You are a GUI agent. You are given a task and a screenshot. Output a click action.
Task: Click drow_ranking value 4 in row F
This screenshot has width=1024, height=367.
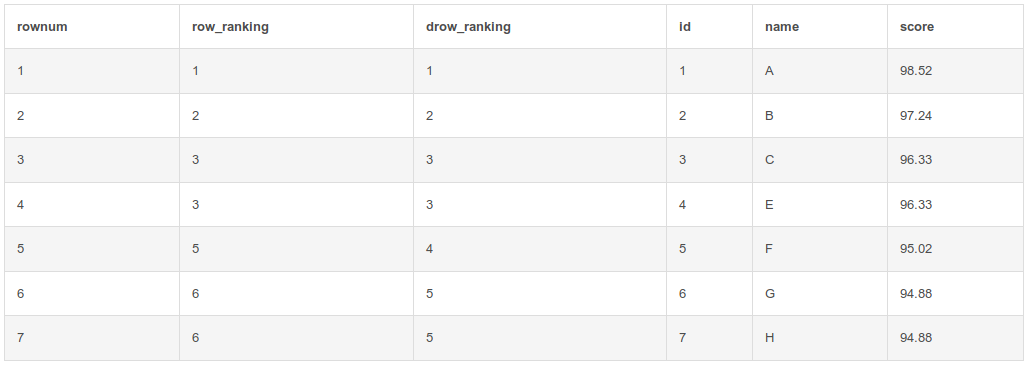tap(540, 249)
